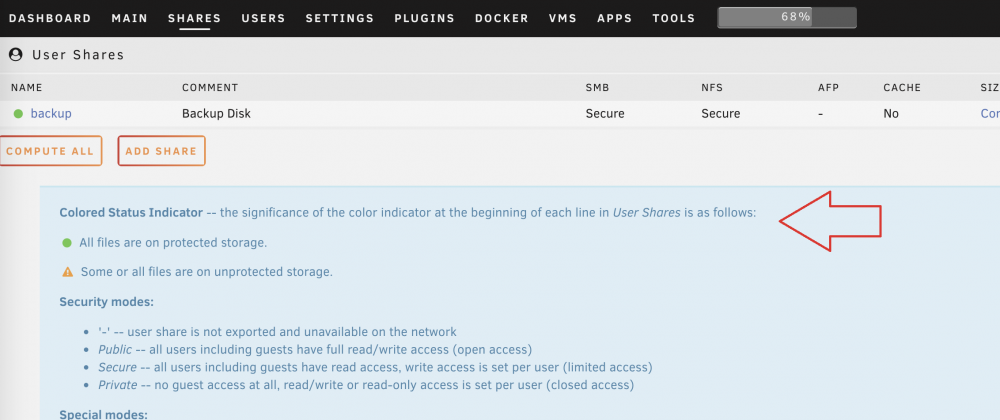This screenshot has height=420, width=1000.
Task: Click the orange unprotected storage warning triangle
Action: pyautogui.click(x=68, y=272)
